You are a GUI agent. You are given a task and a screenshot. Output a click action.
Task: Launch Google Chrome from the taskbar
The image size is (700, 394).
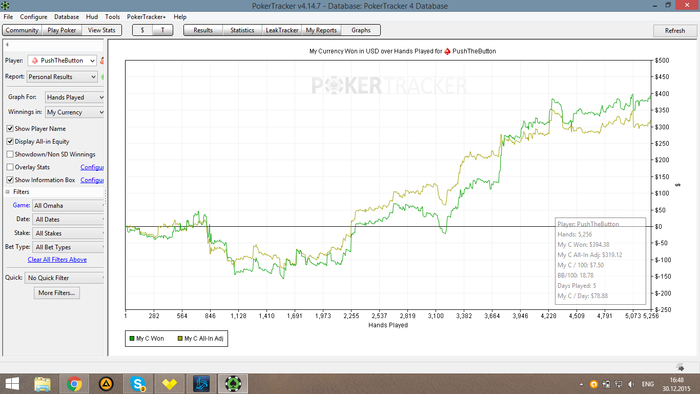[74, 384]
